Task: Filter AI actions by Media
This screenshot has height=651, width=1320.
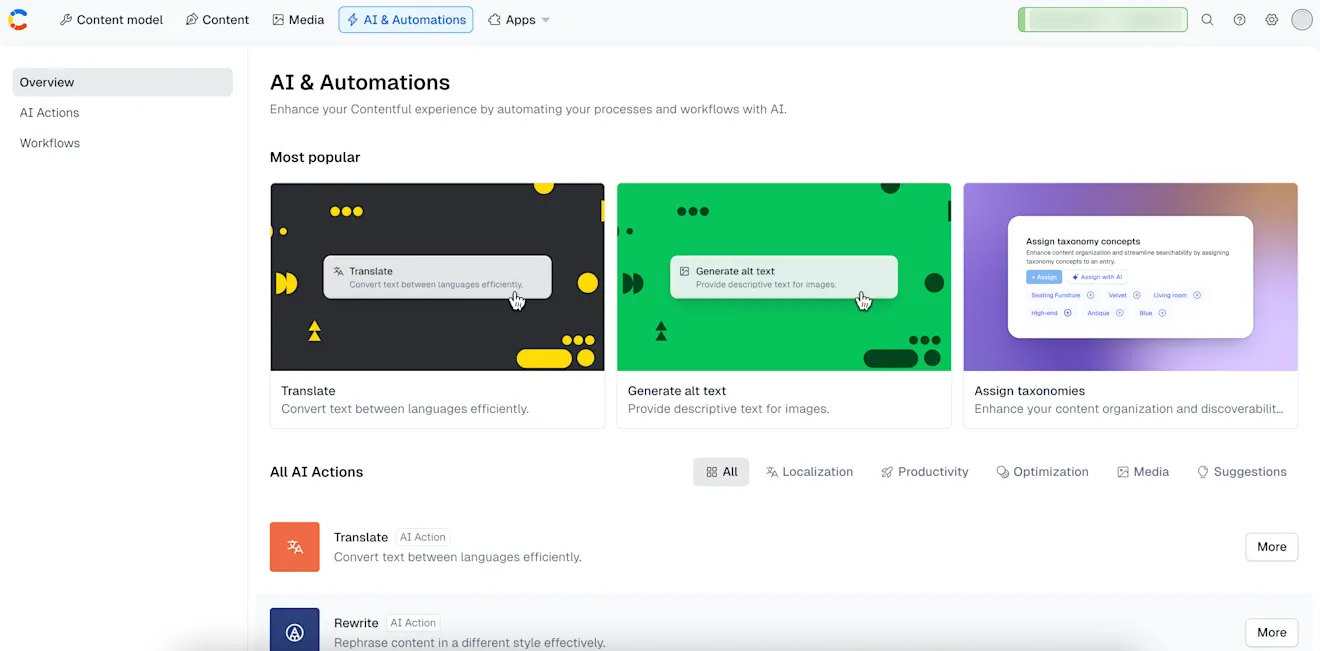Action: coord(1143,472)
